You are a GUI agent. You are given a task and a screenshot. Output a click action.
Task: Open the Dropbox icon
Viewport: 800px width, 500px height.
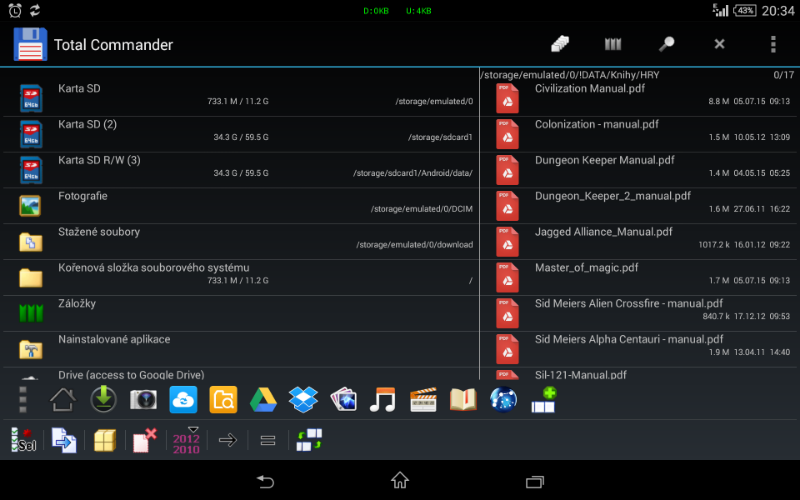click(303, 399)
